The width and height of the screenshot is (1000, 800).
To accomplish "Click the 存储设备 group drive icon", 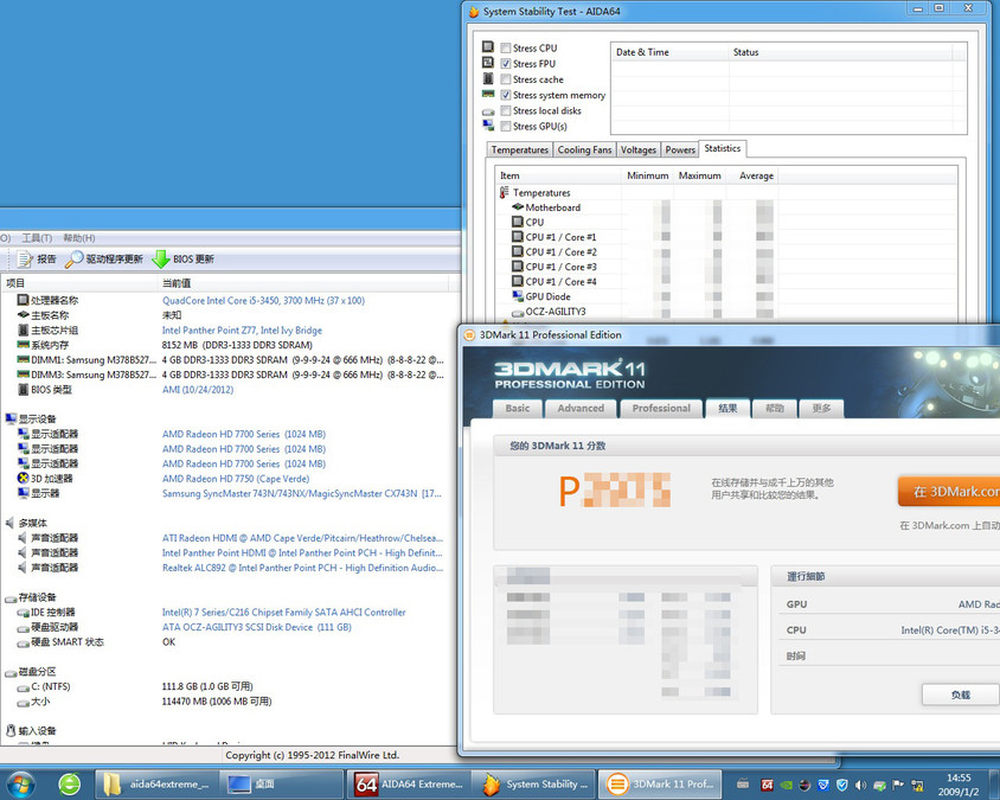I will click(x=11, y=598).
